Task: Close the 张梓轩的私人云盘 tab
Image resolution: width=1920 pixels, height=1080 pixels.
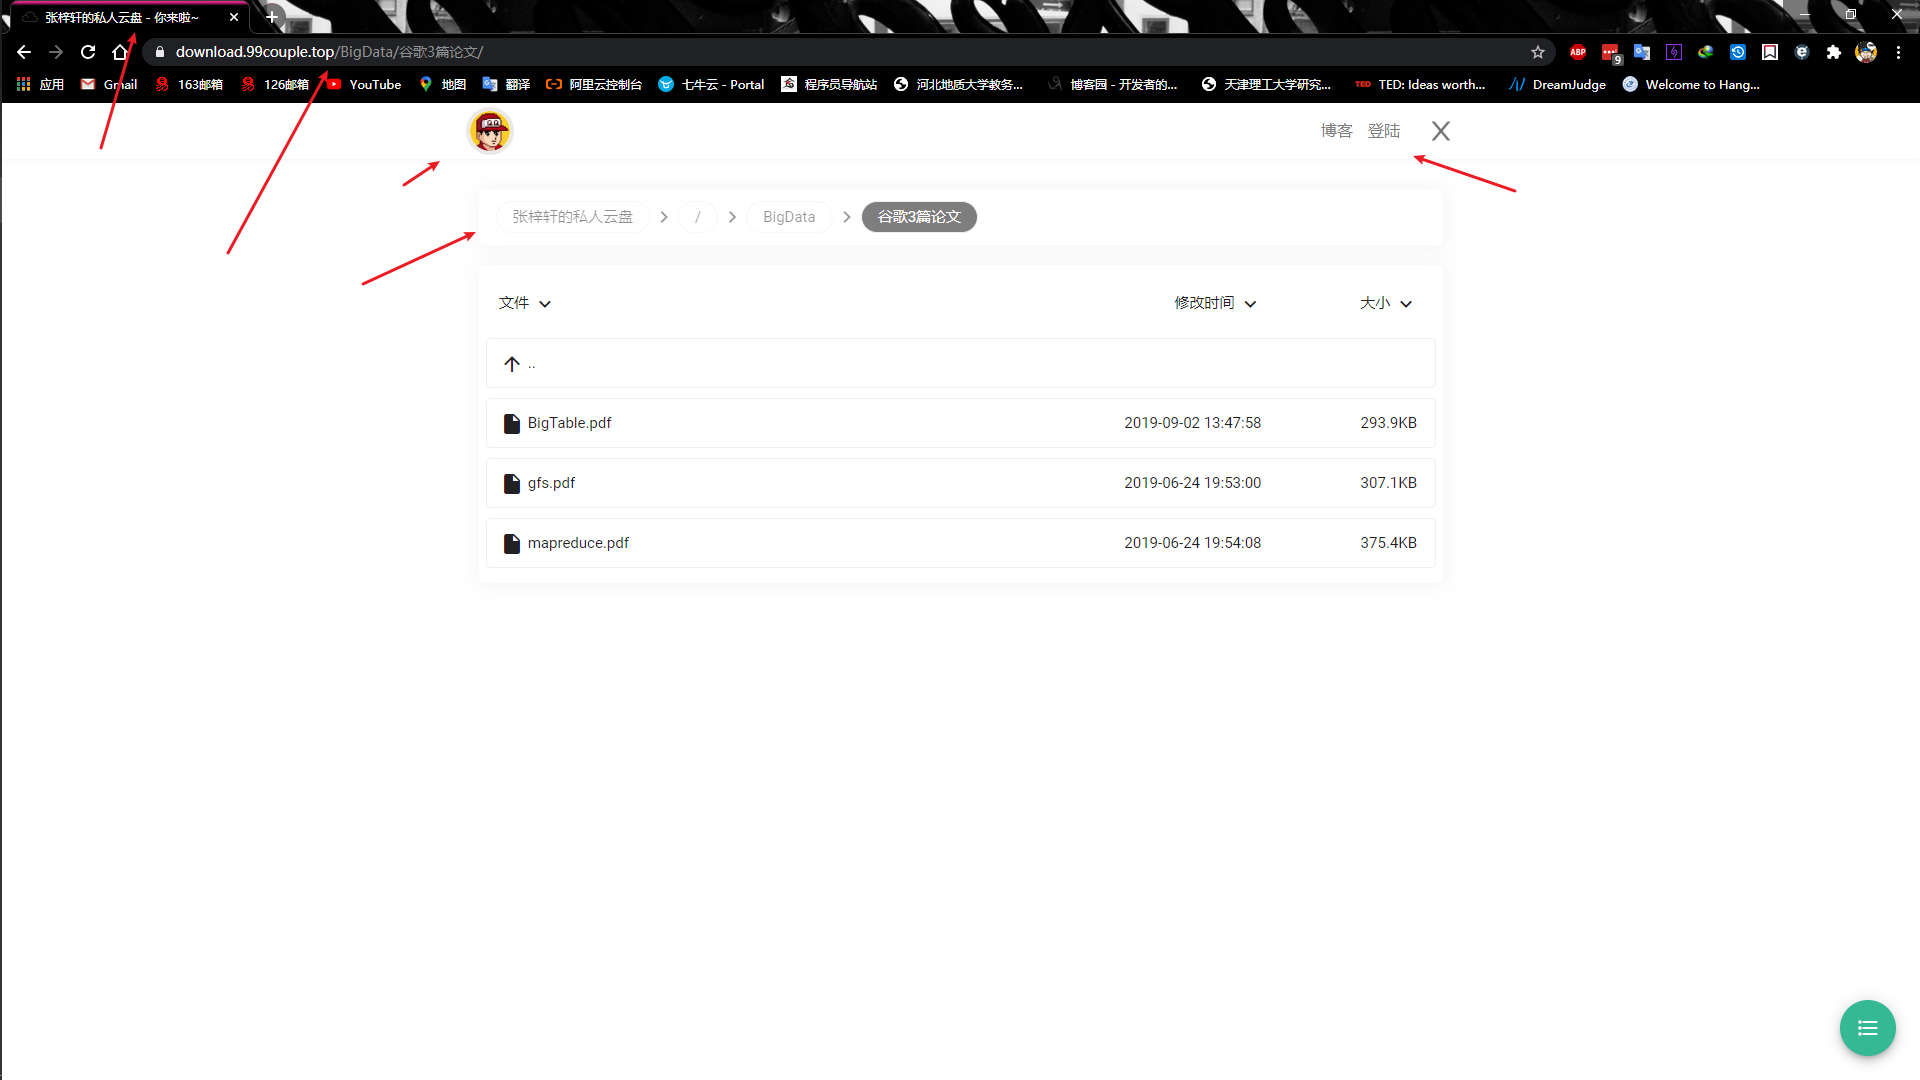Action: pyautogui.click(x=234, y=17)
